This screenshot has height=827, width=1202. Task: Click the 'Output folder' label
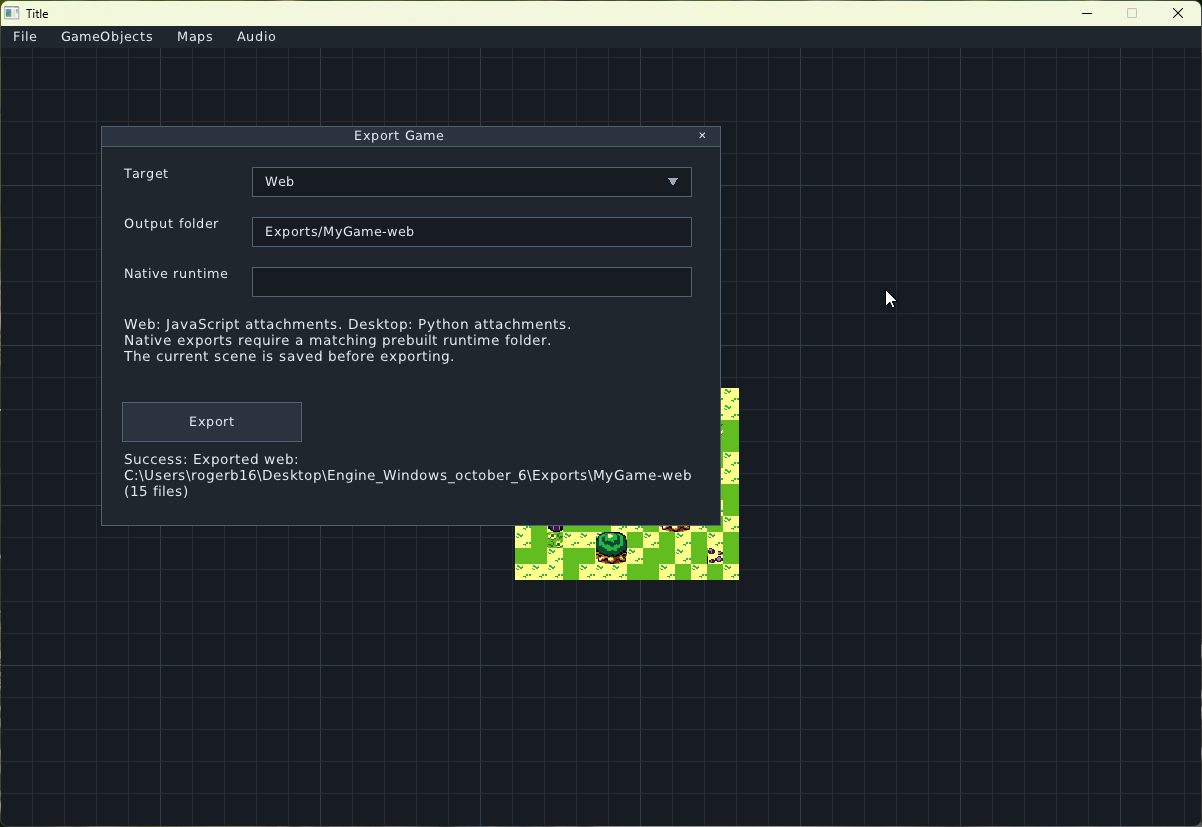pos(171,224)
